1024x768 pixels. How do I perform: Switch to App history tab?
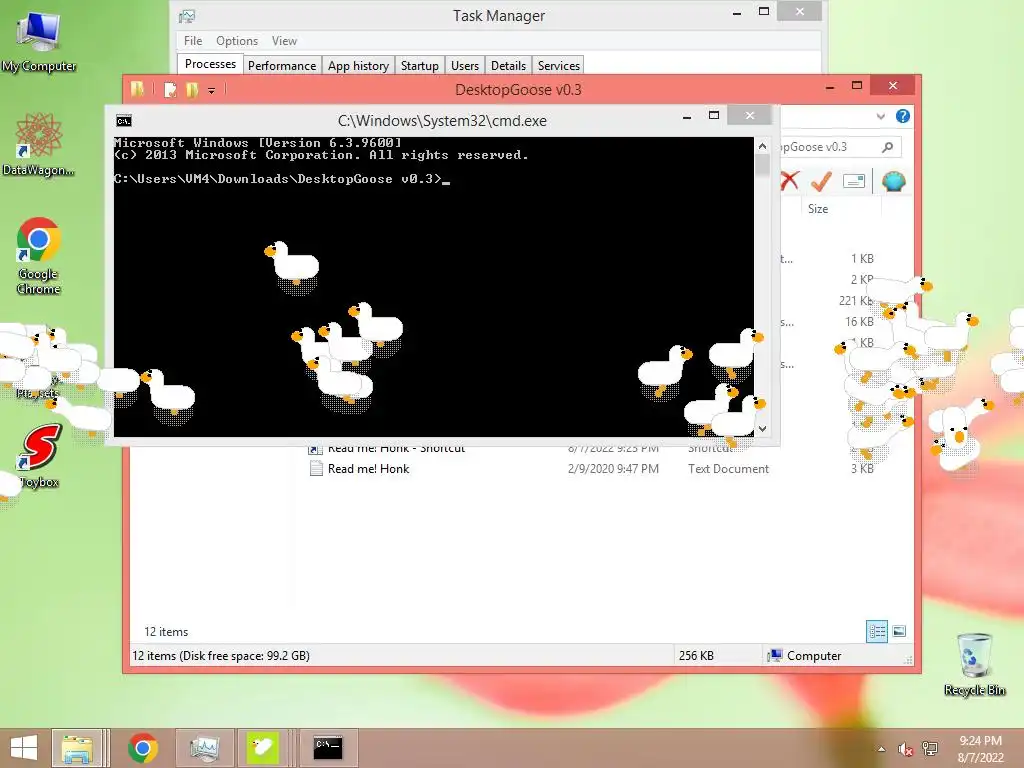pyautogui.click(x=358, y=65)
